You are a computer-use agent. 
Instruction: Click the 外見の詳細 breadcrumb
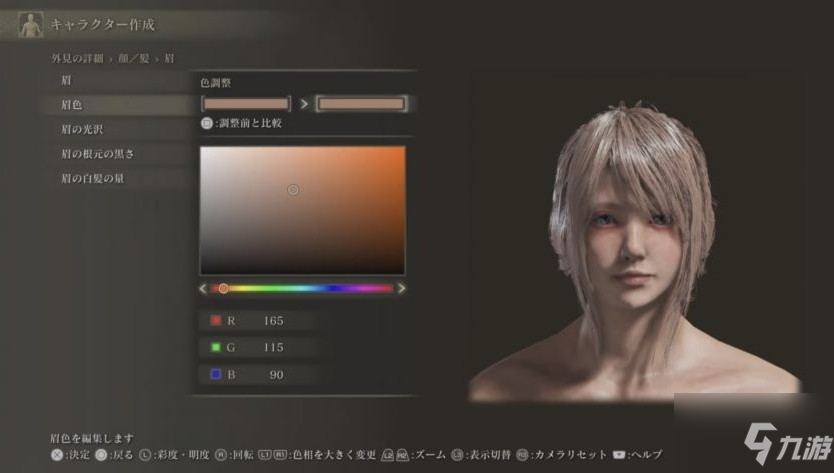[x=78, y=59]
